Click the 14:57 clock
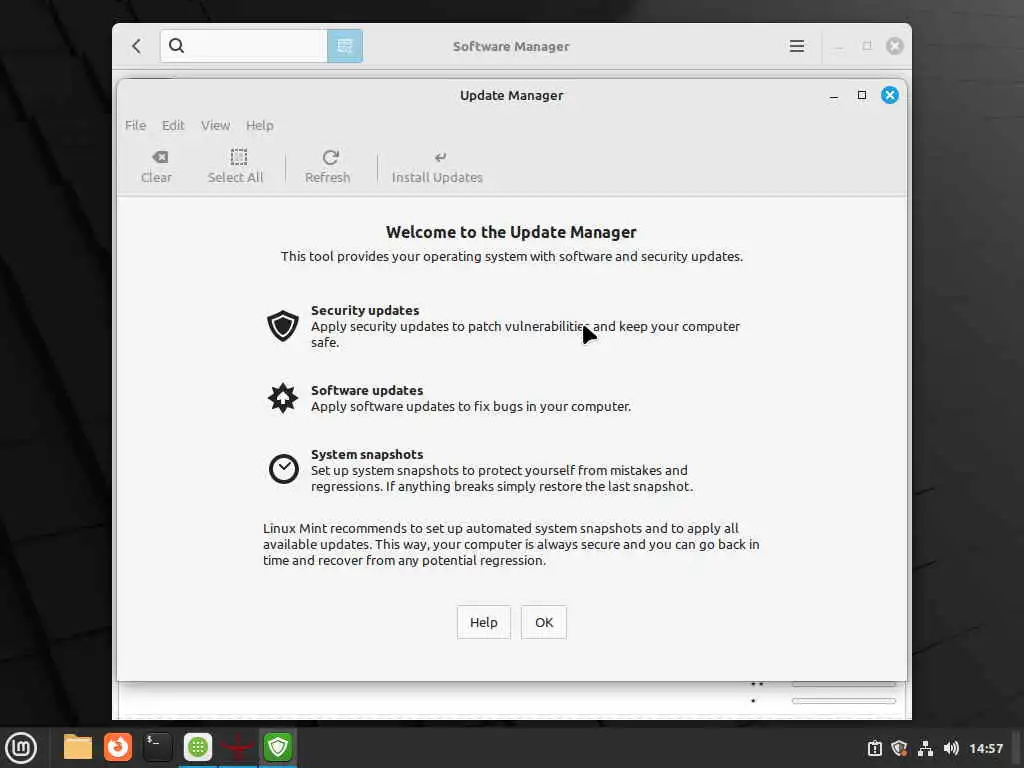The width and height of the screenshot is (1024, 768). tap(986, 748)
